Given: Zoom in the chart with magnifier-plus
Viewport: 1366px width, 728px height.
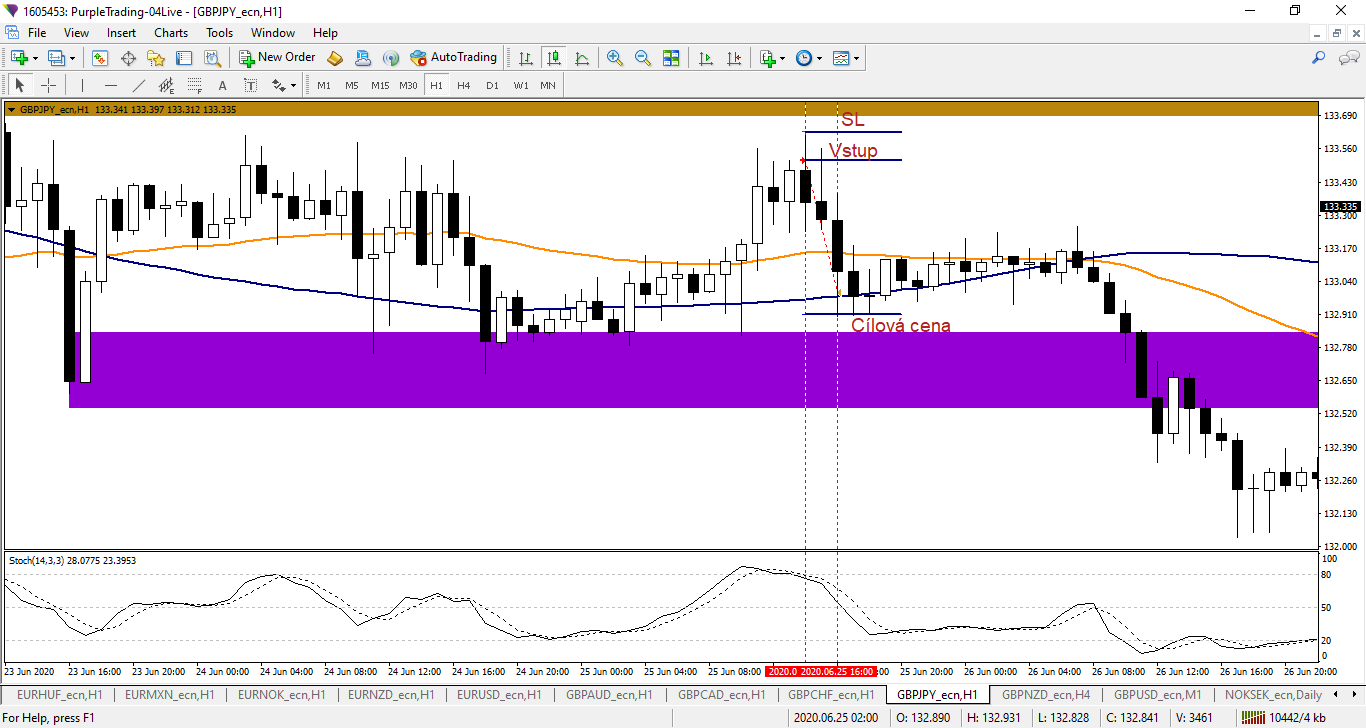Looking at the screenshot, I should [x=615, y=58].
